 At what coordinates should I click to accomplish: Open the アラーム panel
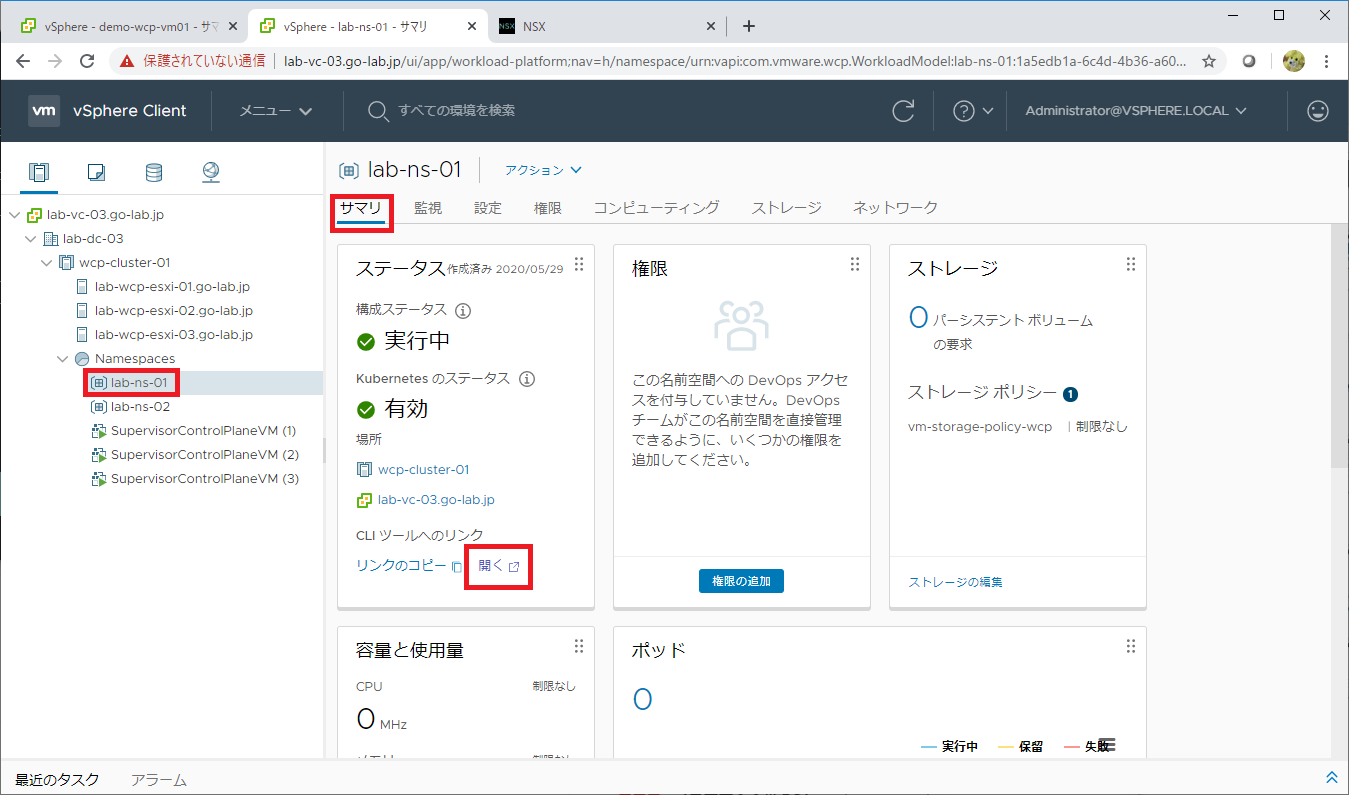pos(159,779)
